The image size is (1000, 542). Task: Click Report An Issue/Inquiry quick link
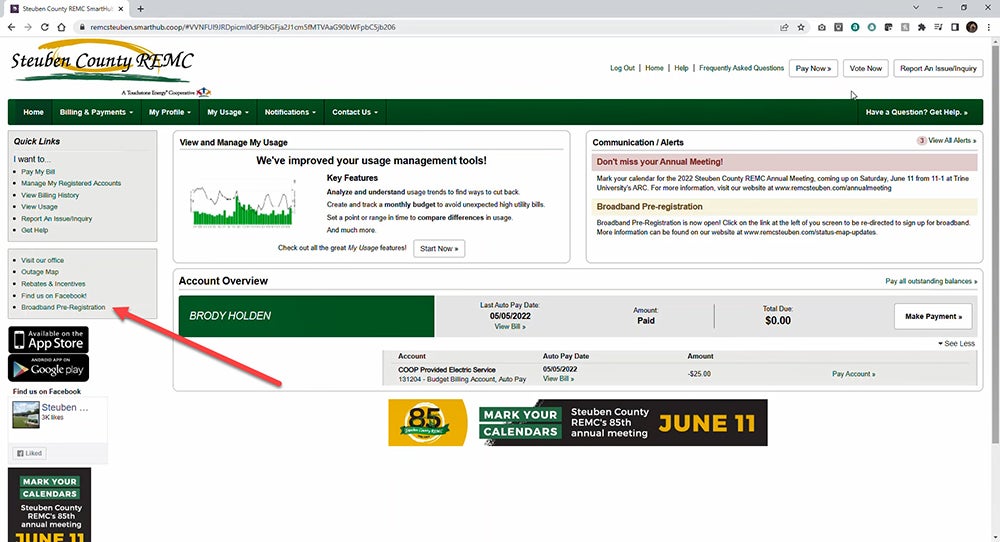point(57,219)
